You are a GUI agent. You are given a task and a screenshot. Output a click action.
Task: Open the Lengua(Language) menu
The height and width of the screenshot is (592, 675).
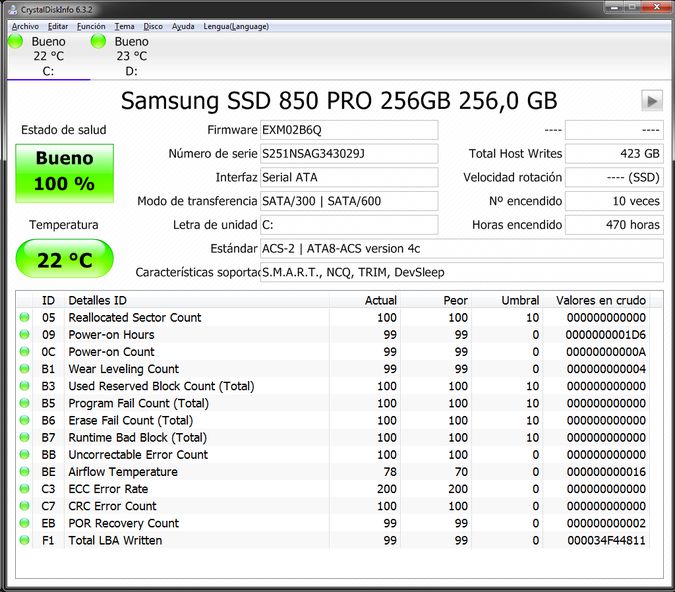point(236,26)
